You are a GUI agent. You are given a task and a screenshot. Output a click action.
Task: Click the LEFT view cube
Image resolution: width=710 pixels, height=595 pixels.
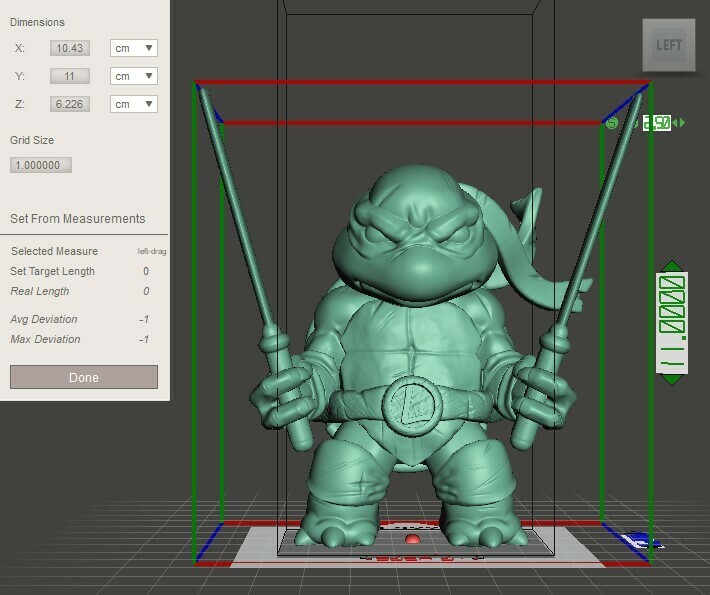(x=669, y=46)
